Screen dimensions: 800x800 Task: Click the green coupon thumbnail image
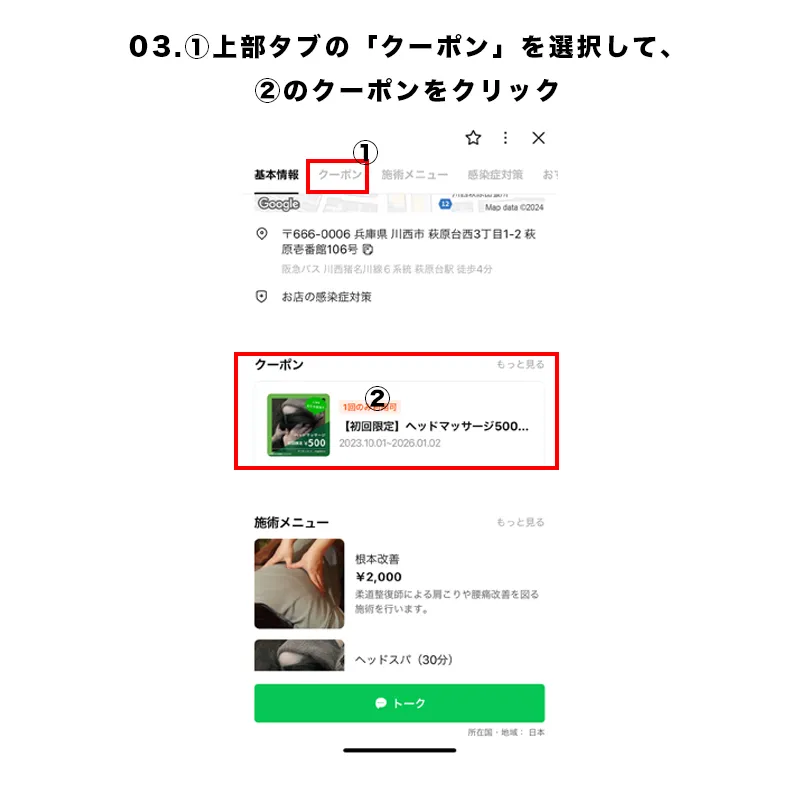(298, 425)
